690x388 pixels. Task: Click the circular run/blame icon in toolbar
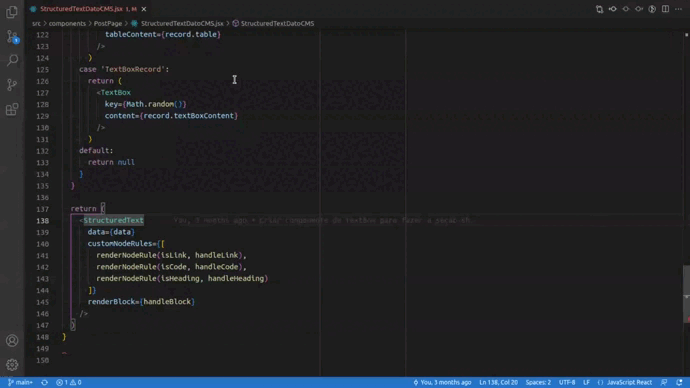pos(652,9)
